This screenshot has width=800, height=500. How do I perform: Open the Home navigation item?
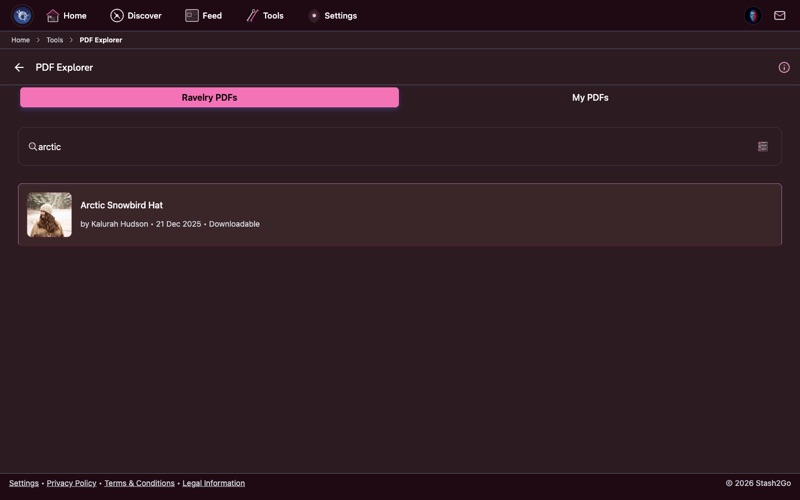tap(66, 16)
